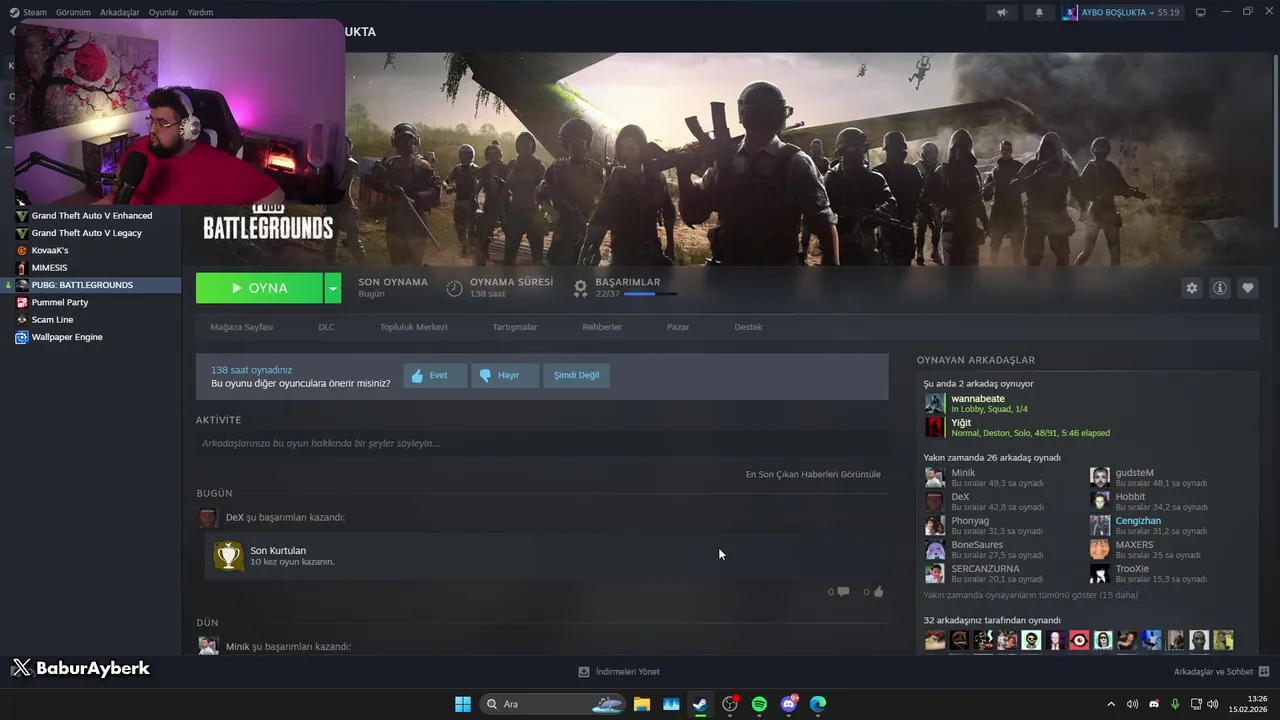Open the Arkadaşlar menu
The width and height of the screenshot is (1280, 720).
pos(120,12)
